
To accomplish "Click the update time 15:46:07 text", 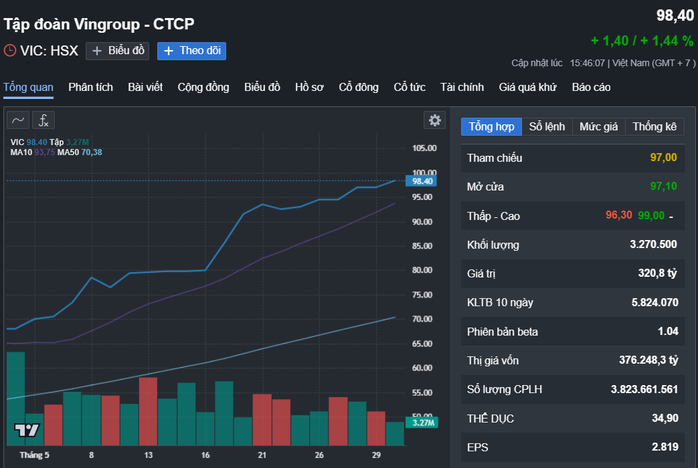I will (x=587, y=63).
